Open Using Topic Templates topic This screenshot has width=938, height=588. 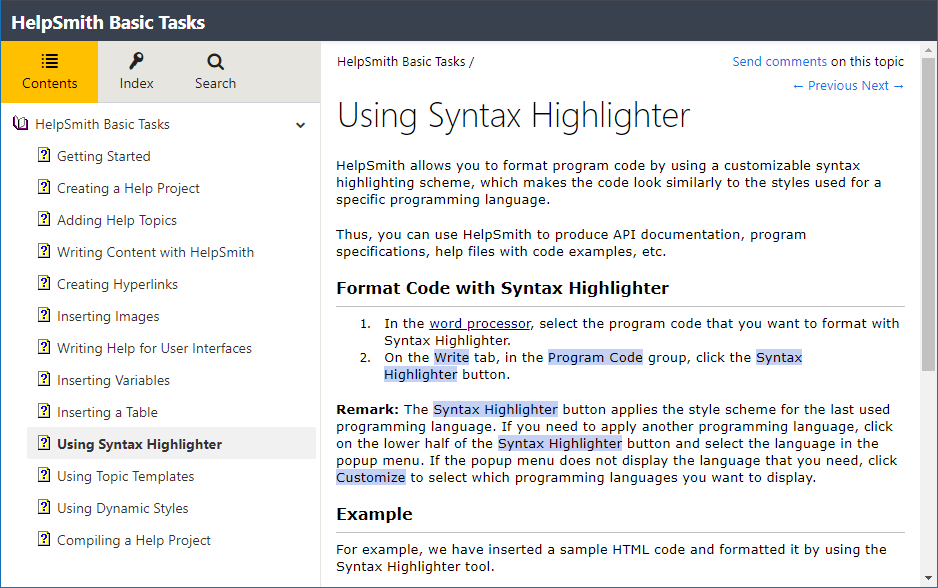(x=126, y=476)
